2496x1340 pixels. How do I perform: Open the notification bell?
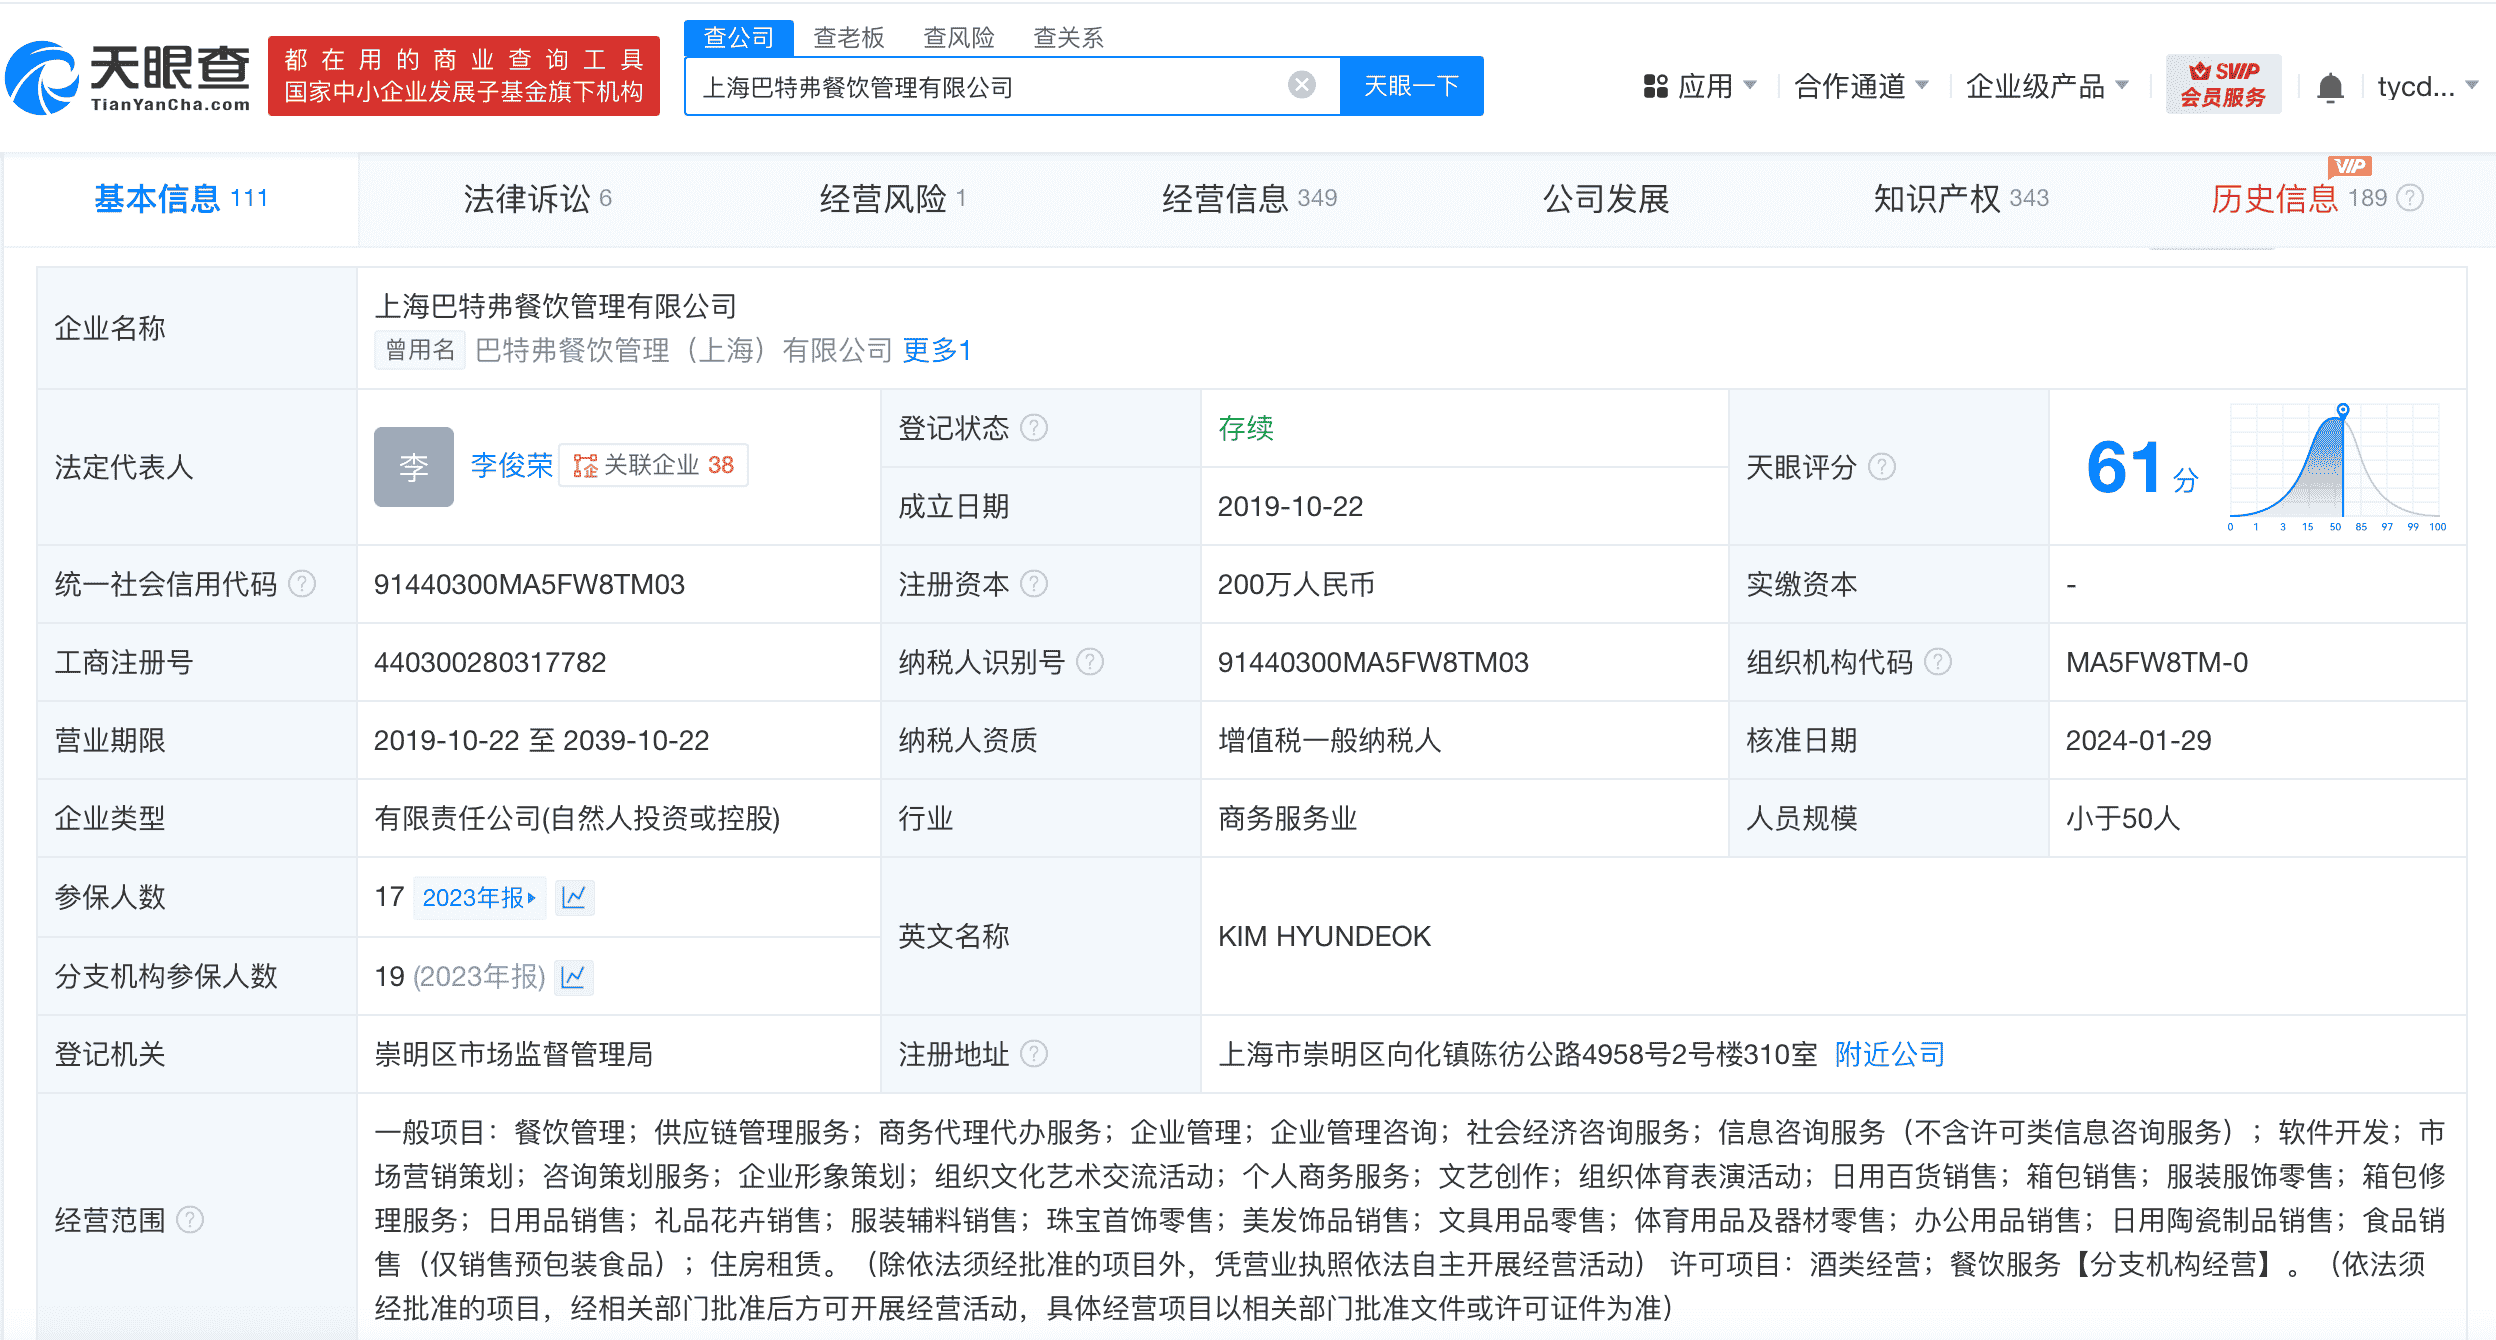tap(2330, 86)
